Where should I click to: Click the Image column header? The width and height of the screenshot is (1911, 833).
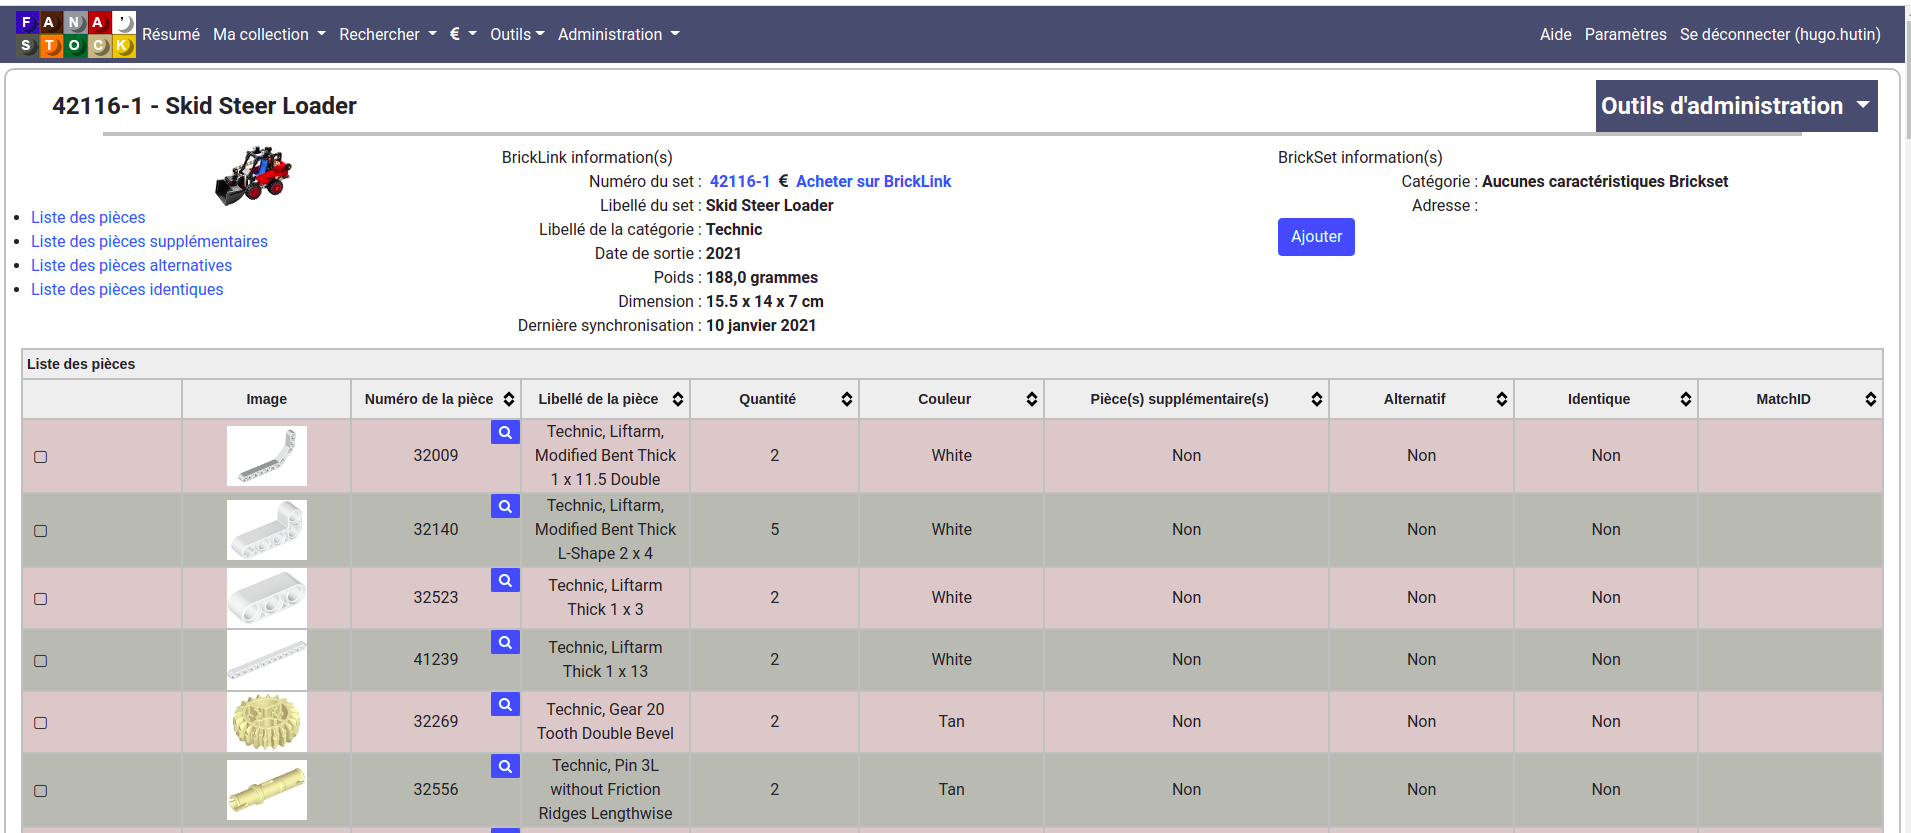coord(267,399)
